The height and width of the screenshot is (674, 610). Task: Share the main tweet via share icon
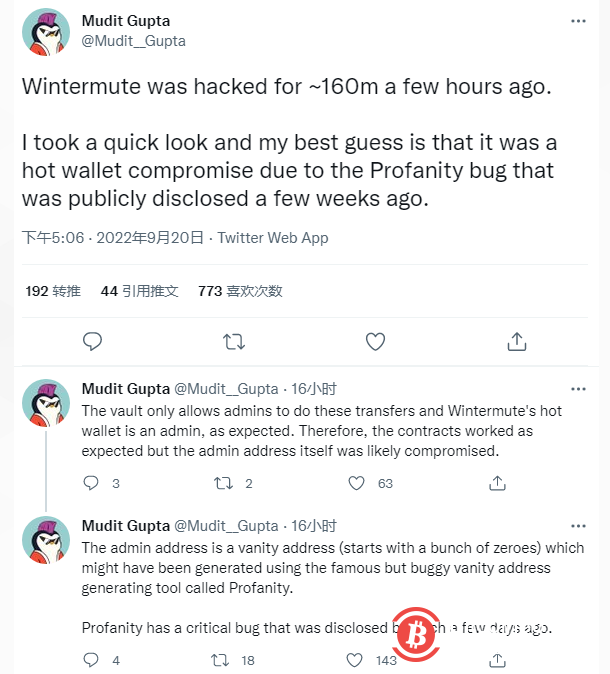point(516,341)
